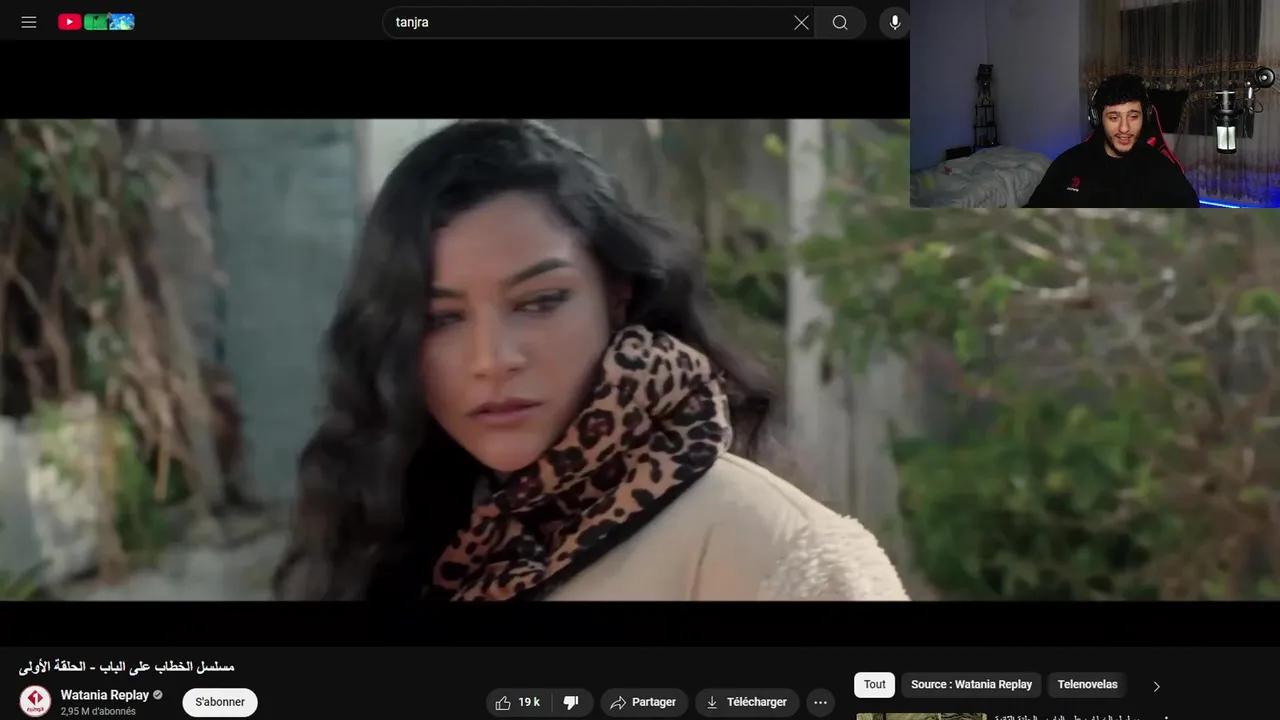The width and height of the screenshot is (1280, 720).
Task: Like the video with 19 k
Action: (x=518, y=702)
